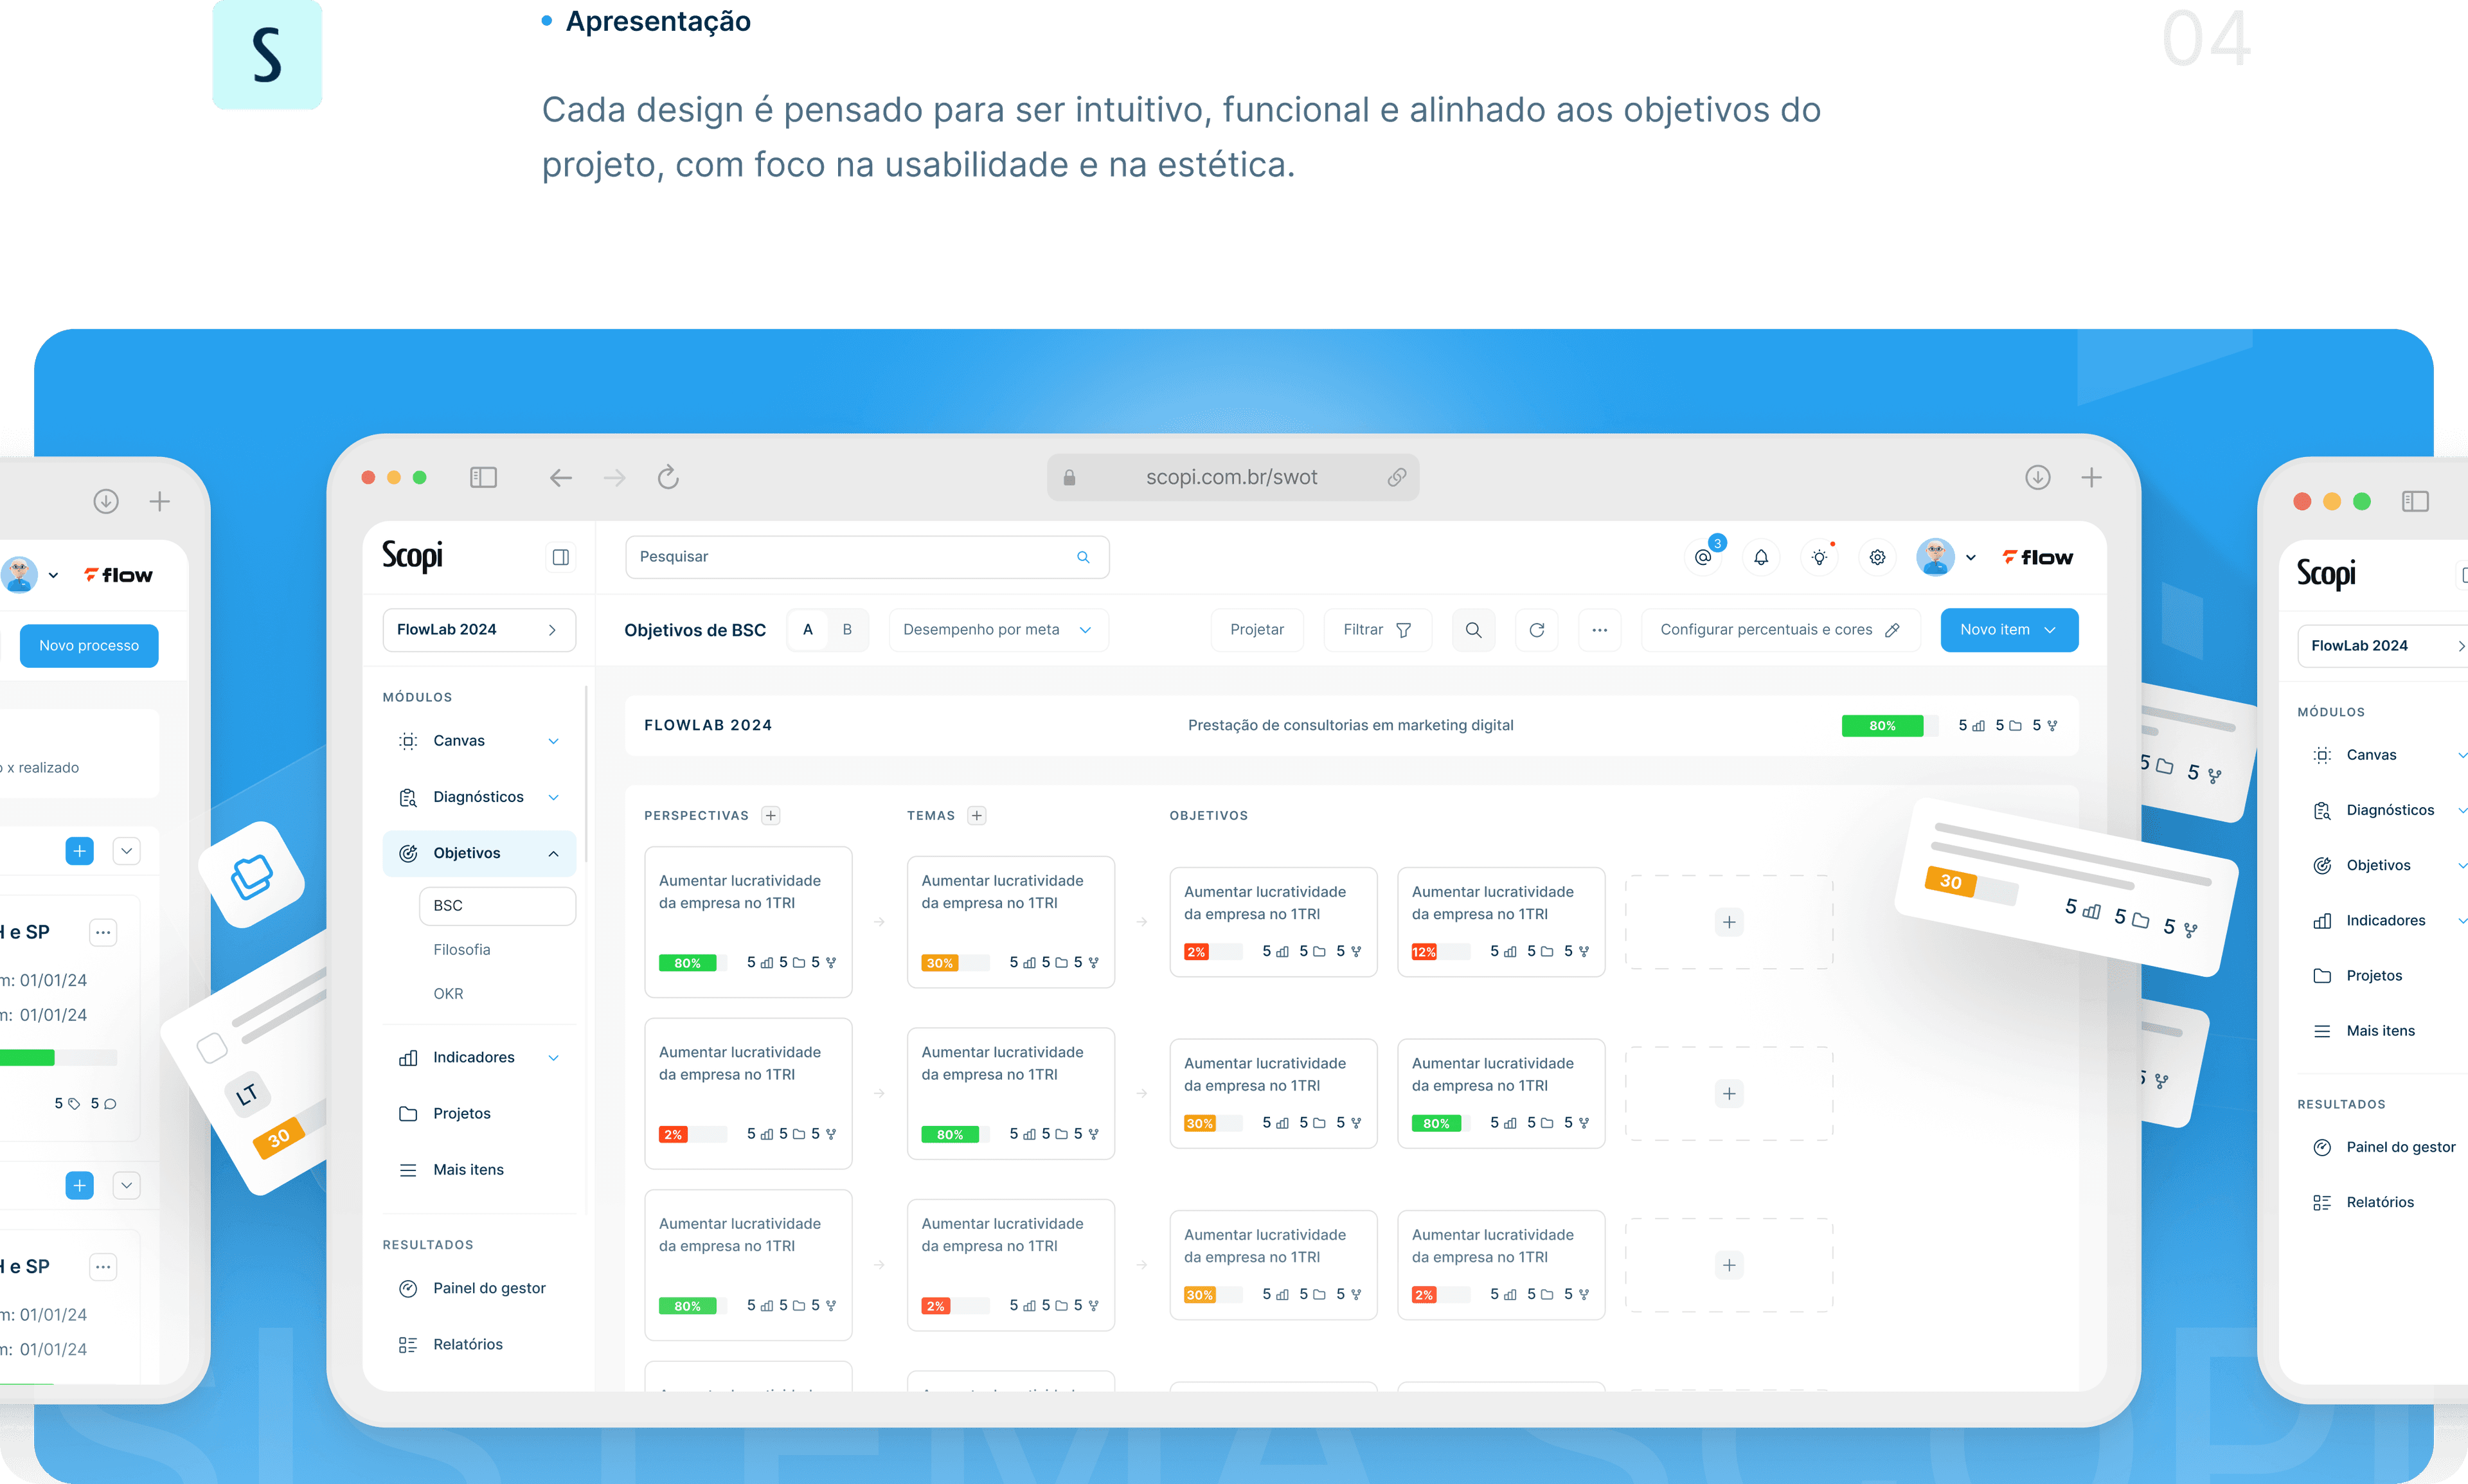Screen dimensions: 2468x1484
Task: Open Desempenho por meta dropdown
Action: (x=998, y=630)
